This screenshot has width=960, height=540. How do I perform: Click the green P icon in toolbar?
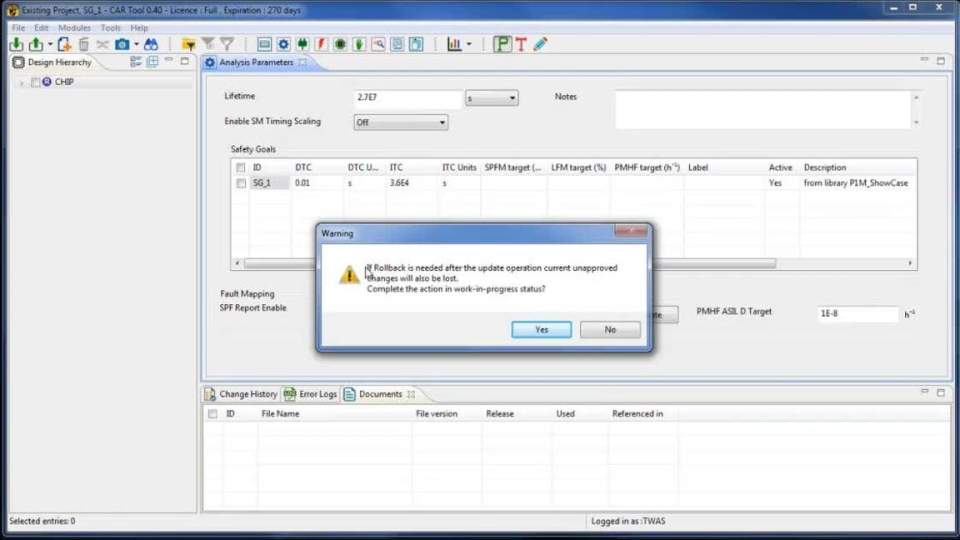pos(502,45)
